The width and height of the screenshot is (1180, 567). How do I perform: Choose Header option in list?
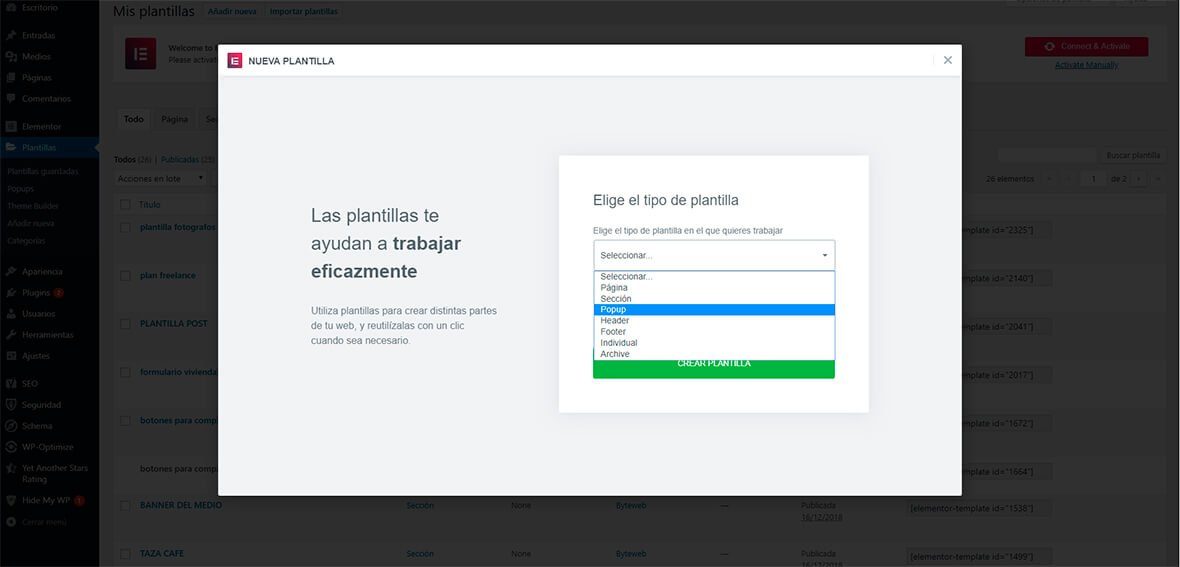(713, 321)
